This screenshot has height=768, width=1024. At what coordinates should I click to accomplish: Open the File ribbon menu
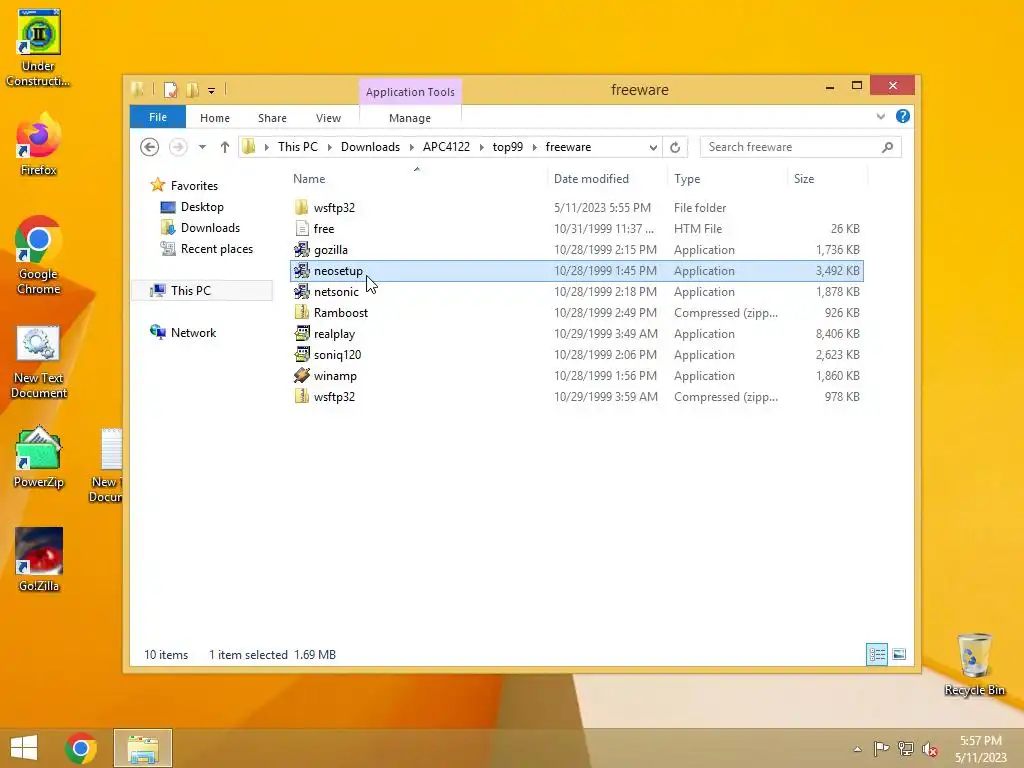(158, 117)
